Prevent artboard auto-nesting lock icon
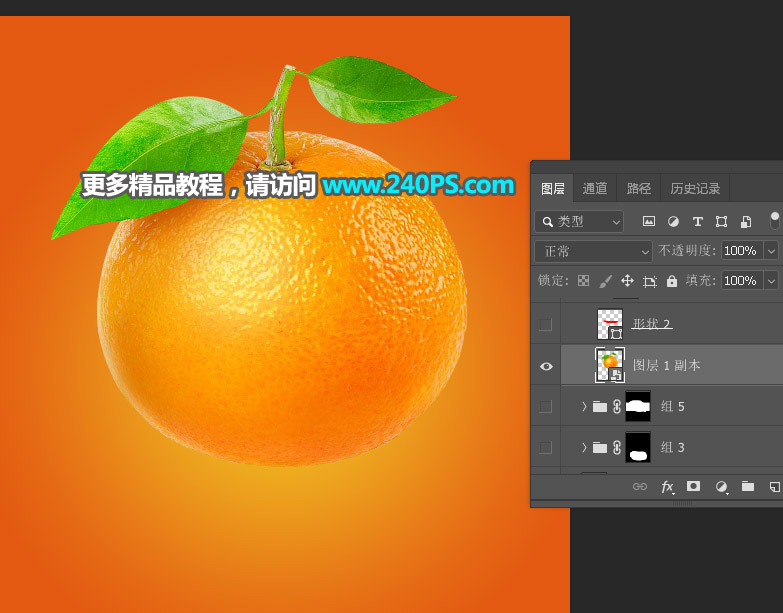The height and width of the screenshot is (613, 783). pyautogui.click(x=650, y=282)
